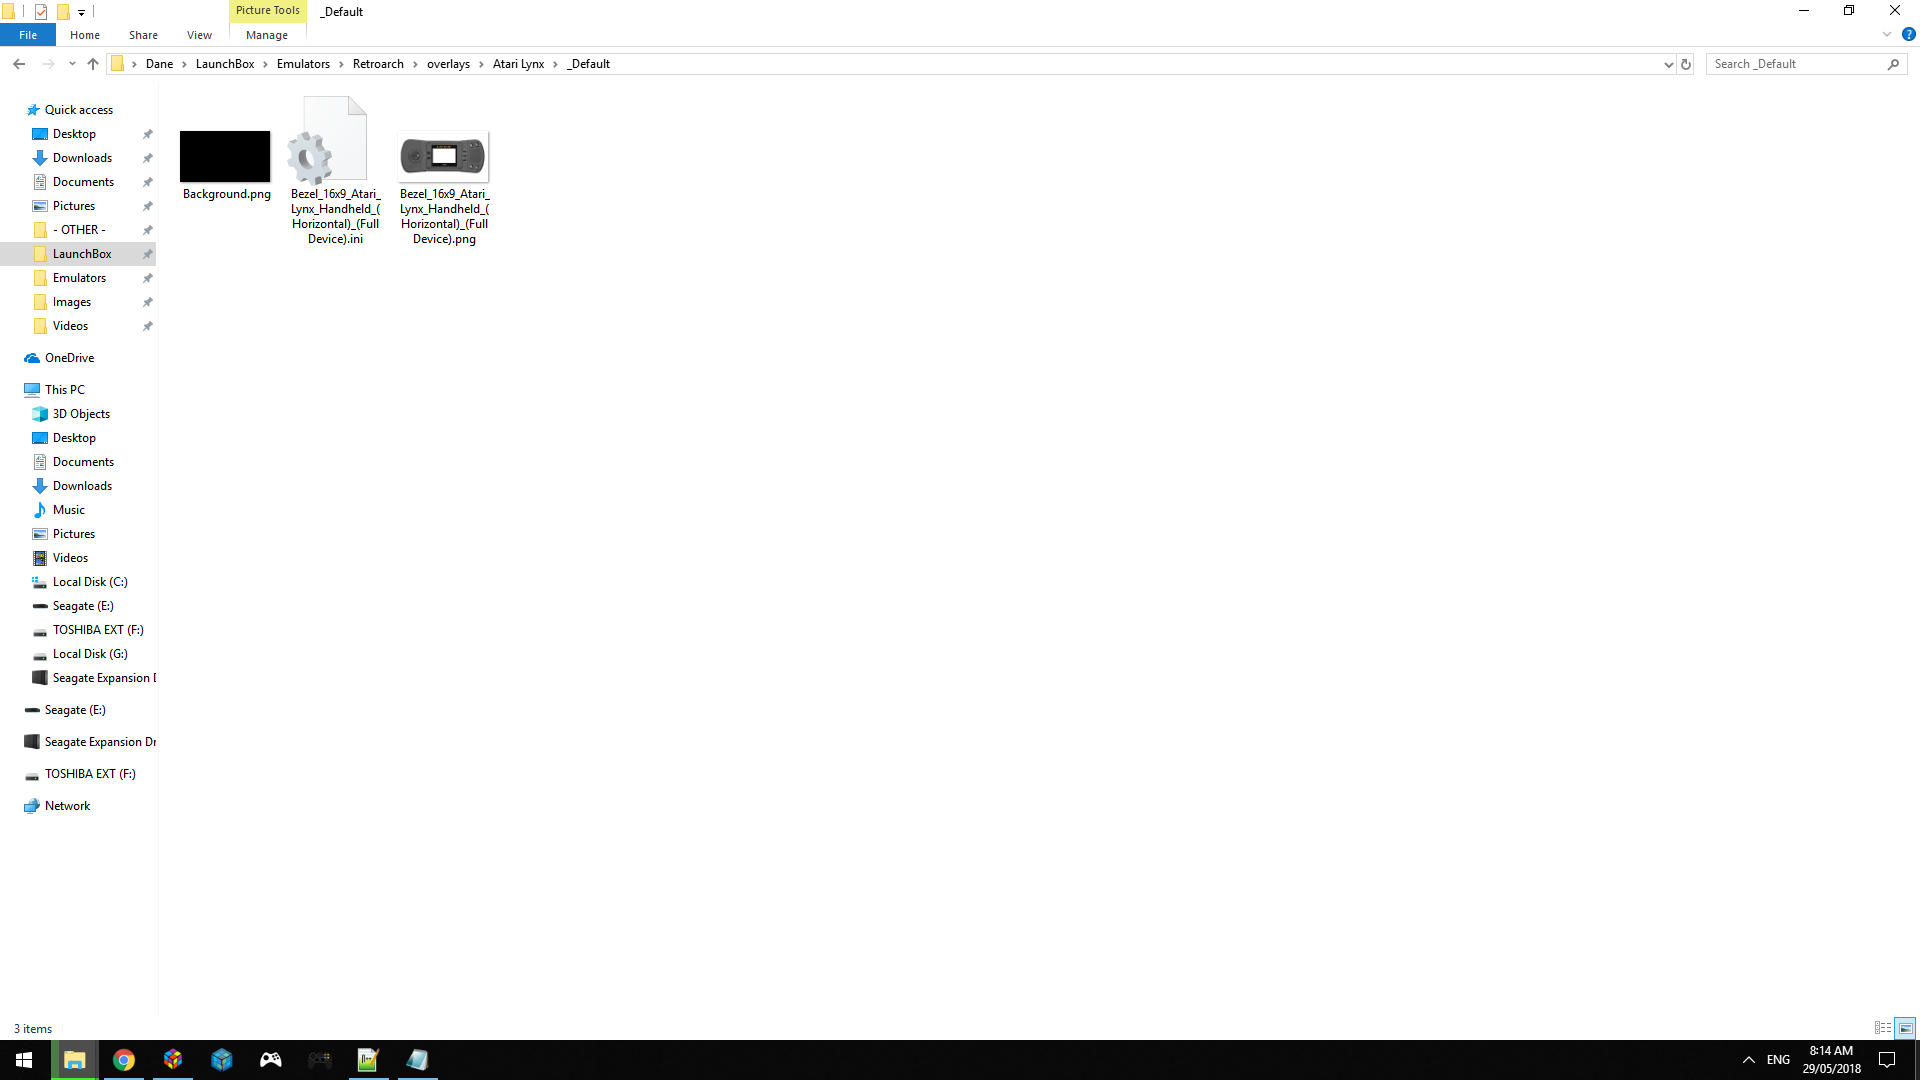Navigate to Atari Lynx in the breadcrumb
Image resolution: width=1920 pixels, height=1080 pixels.
coord(518,64)
